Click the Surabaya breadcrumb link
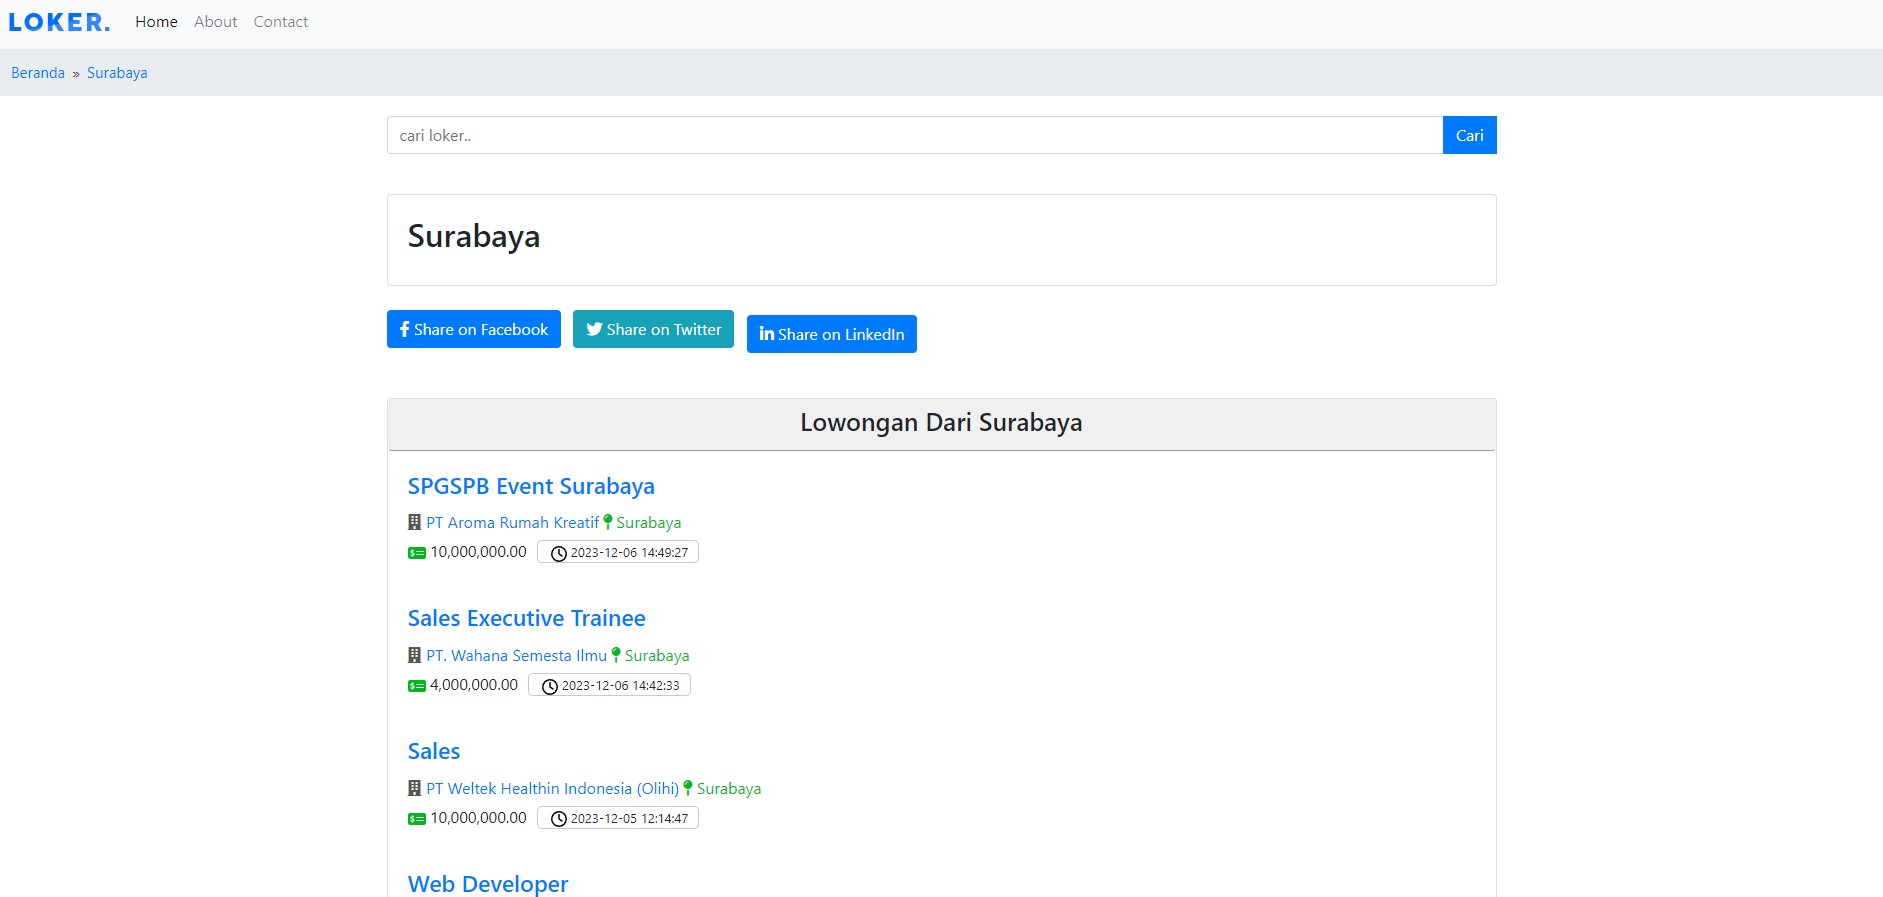The image size is (1883, 897). tap(117, 73)
